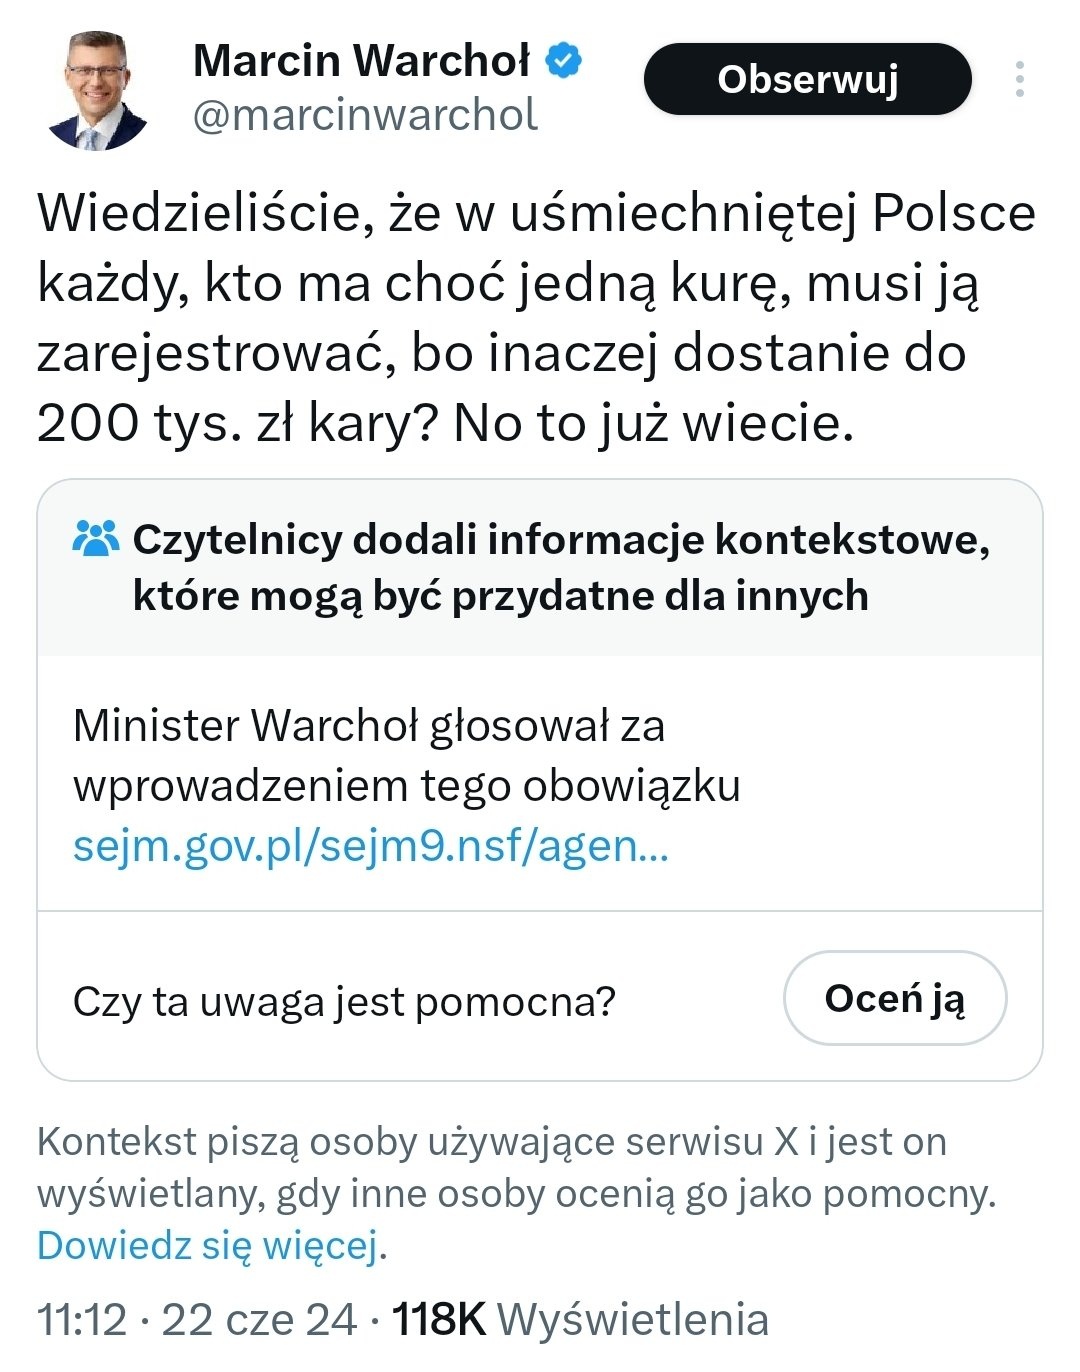Click the note text Minister Warchoł głosował
Viewport: 1080px width, 1372px height.
click(x=407, y=756)
